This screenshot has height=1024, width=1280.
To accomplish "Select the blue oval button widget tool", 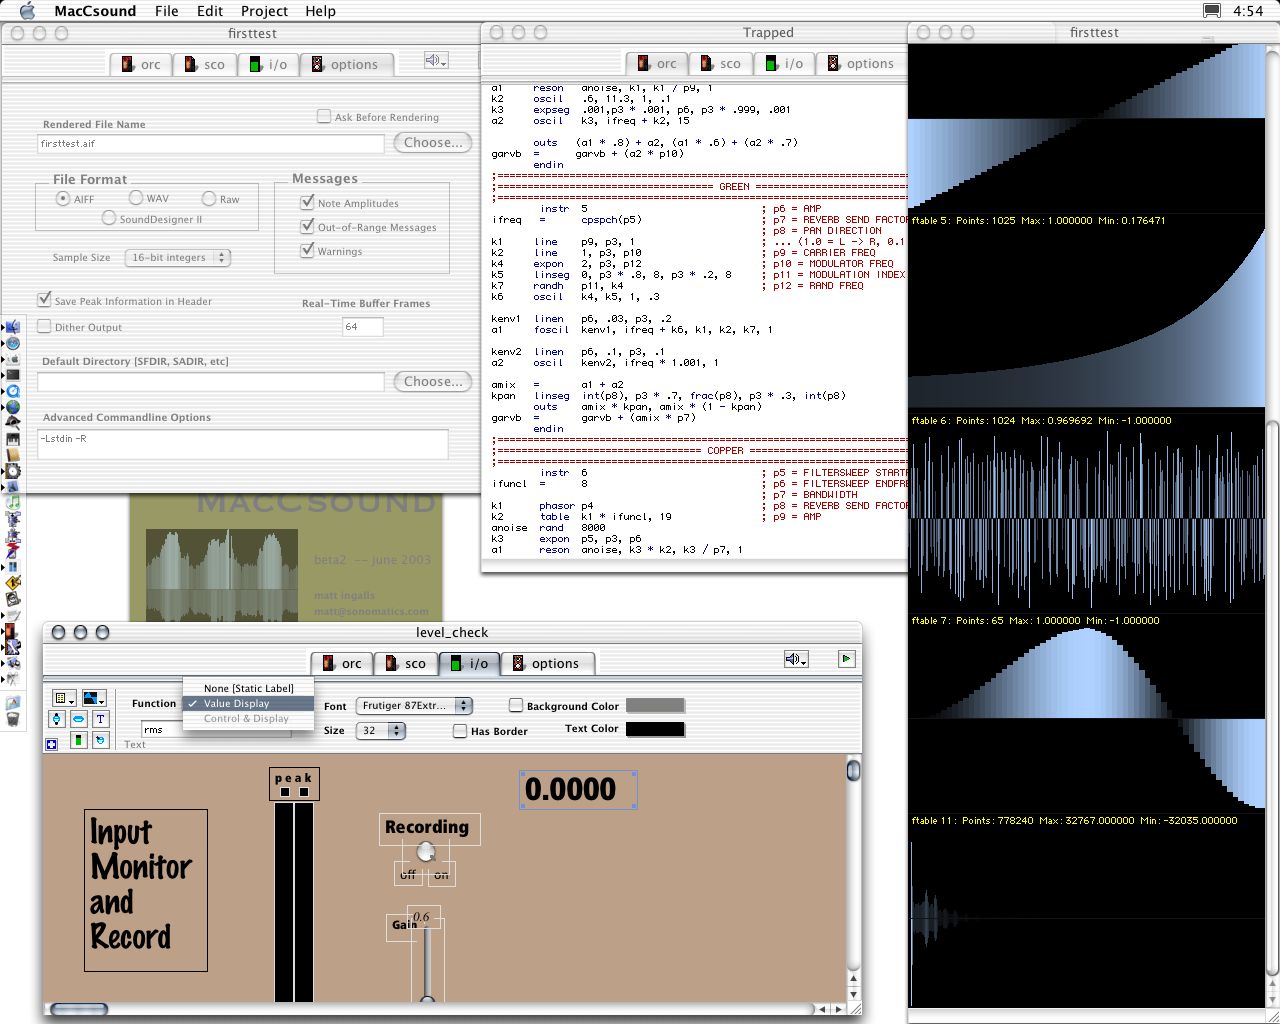I will [x=78, y=719].
